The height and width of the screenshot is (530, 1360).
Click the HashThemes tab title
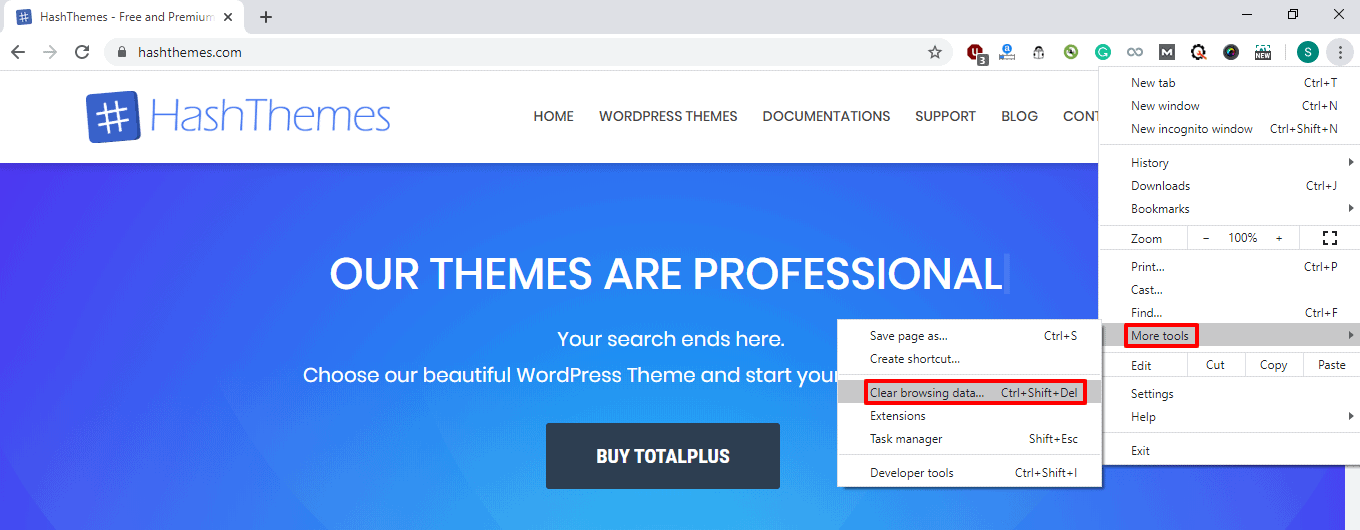127,17
